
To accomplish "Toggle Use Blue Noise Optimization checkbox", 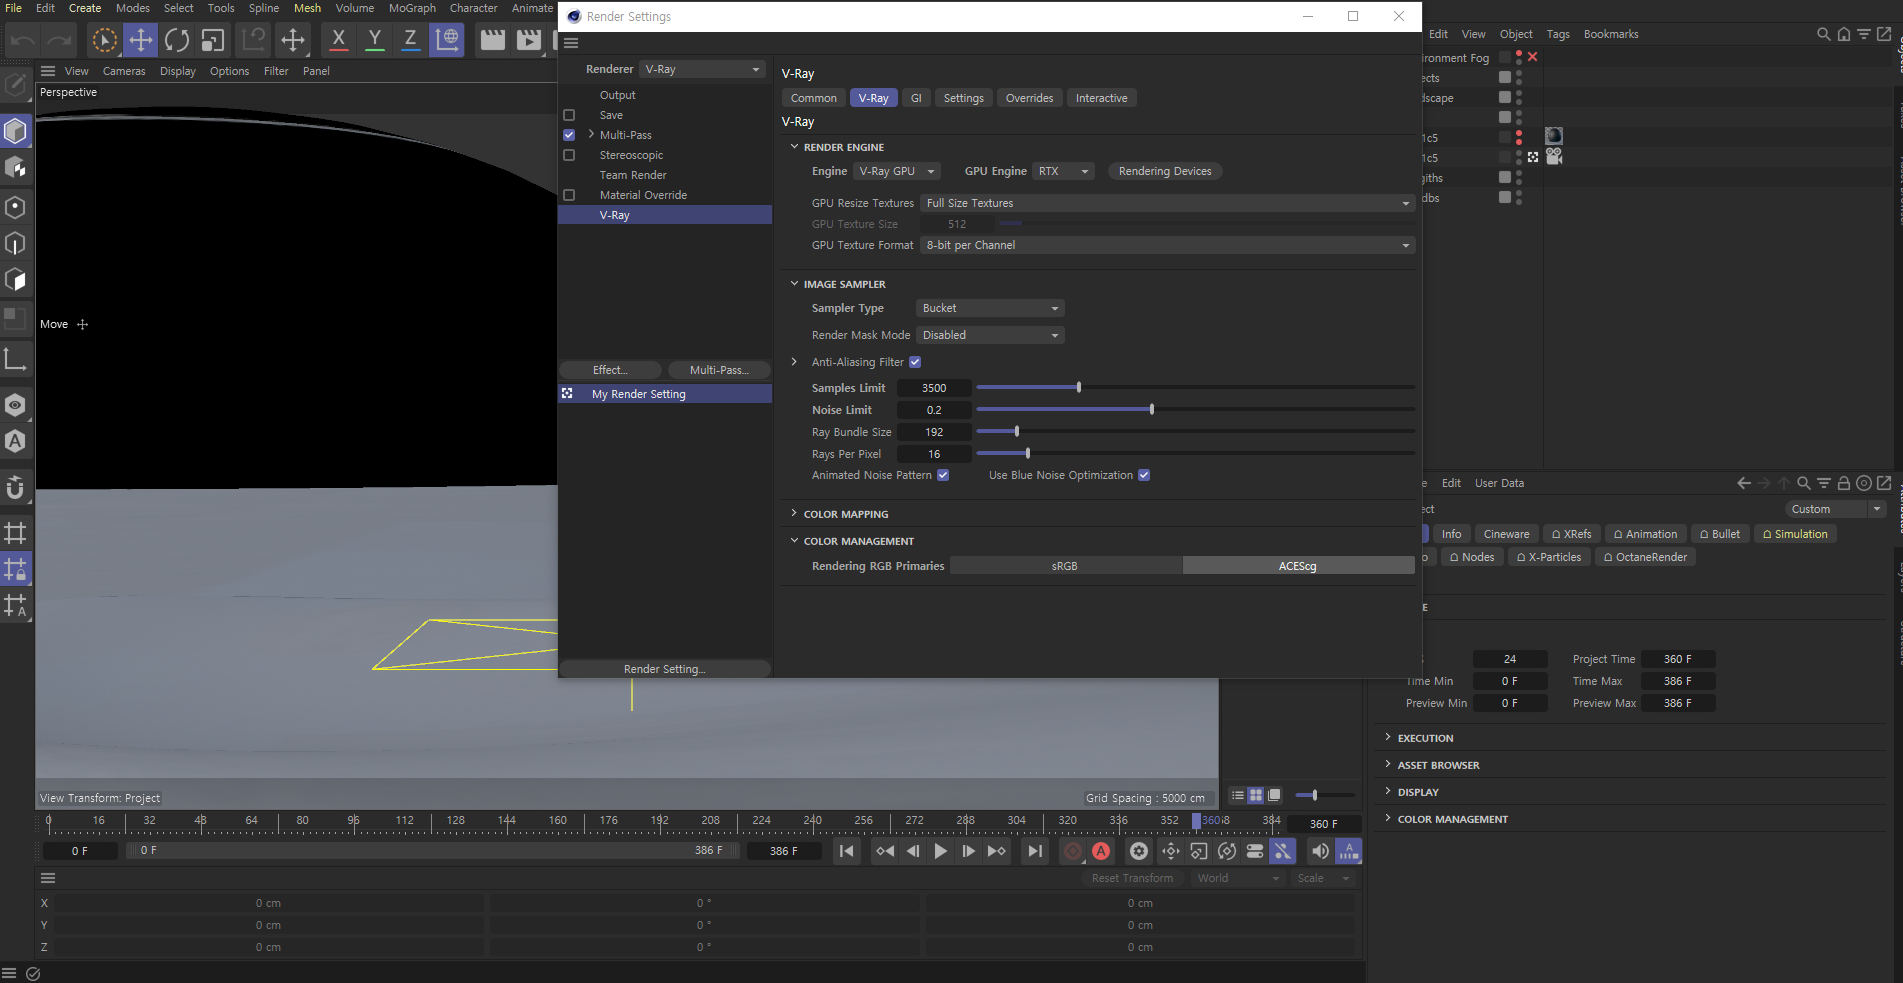I will [x=1144, y=475].
